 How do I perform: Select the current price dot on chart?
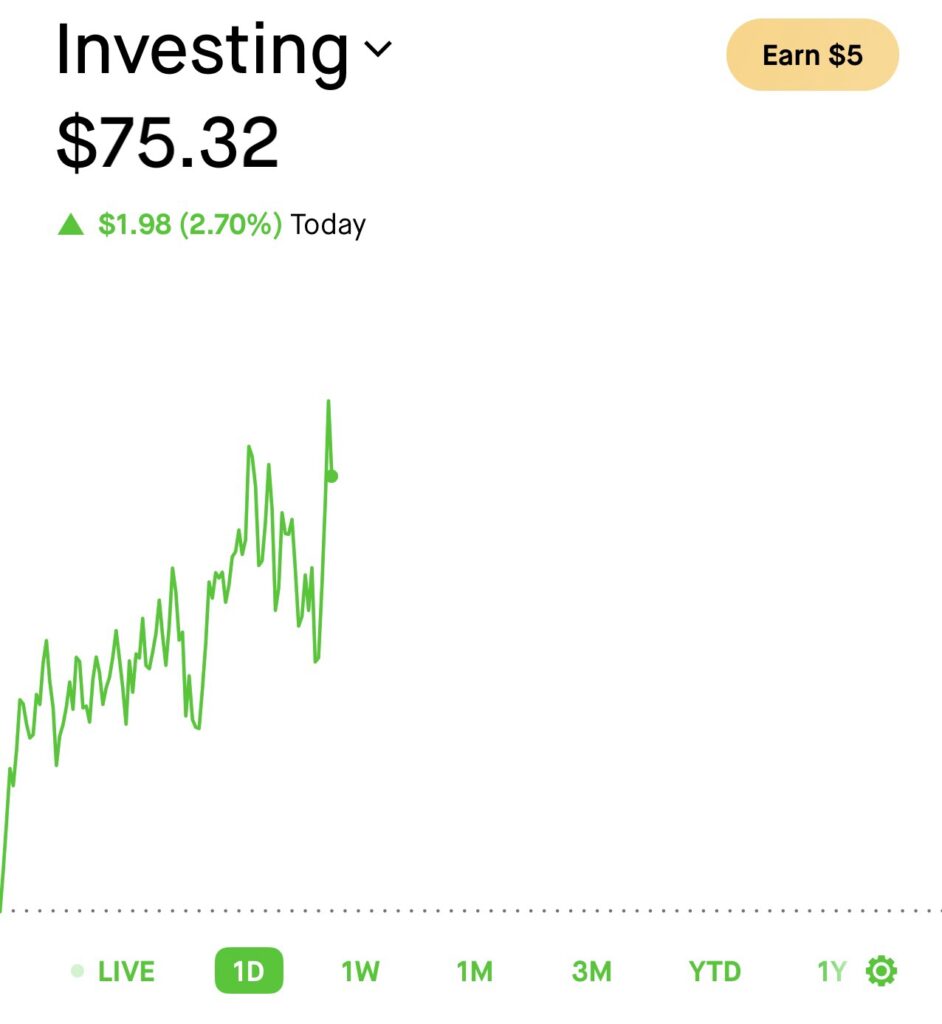332,476
